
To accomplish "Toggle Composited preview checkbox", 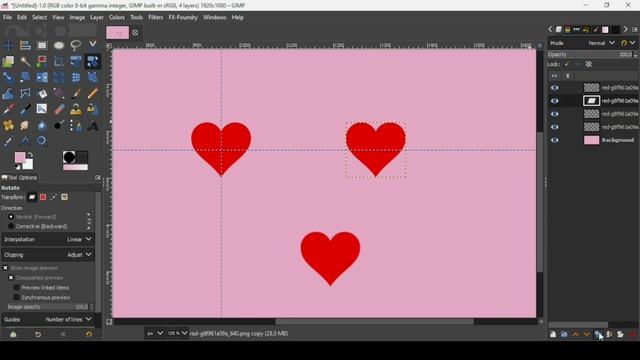I will click(11, 278).
